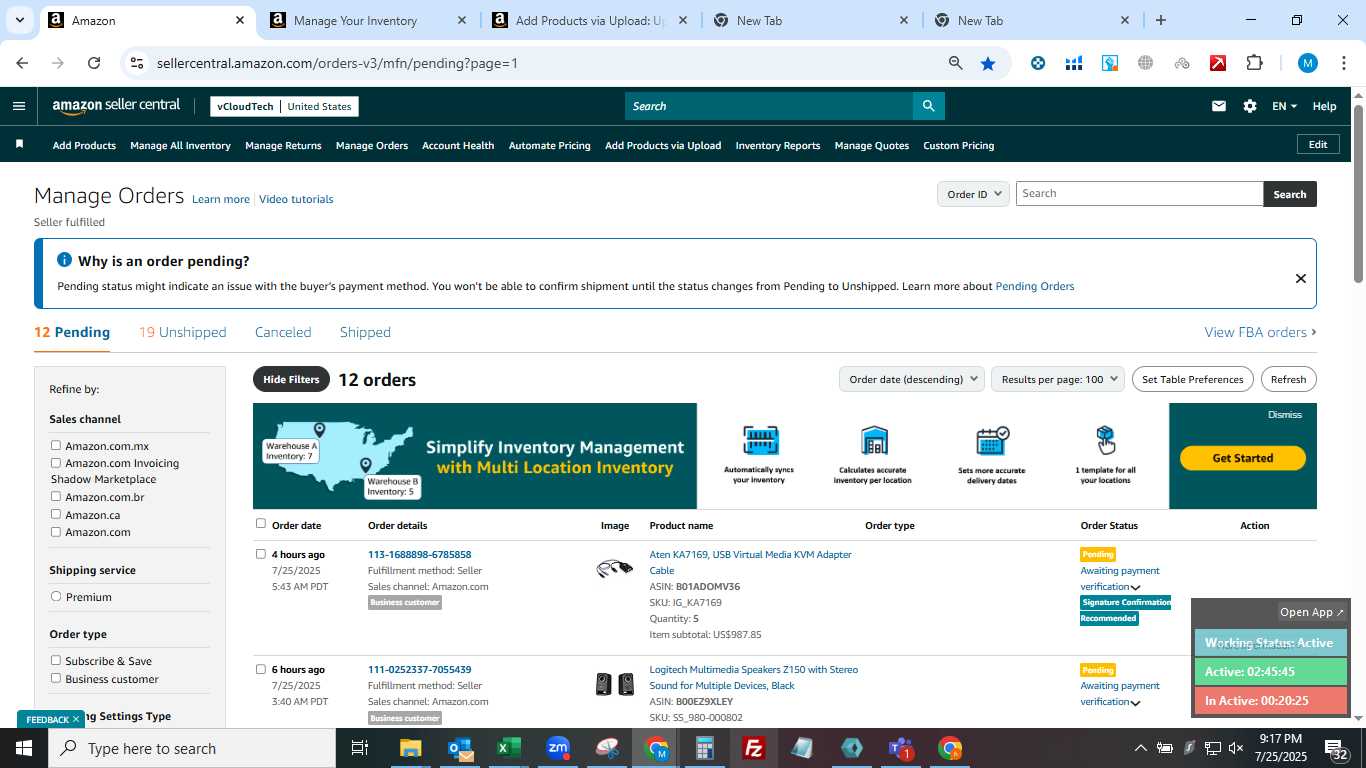
Task: Close the 'Why is an order pending' banner
Action: [x=1300, y=278]
